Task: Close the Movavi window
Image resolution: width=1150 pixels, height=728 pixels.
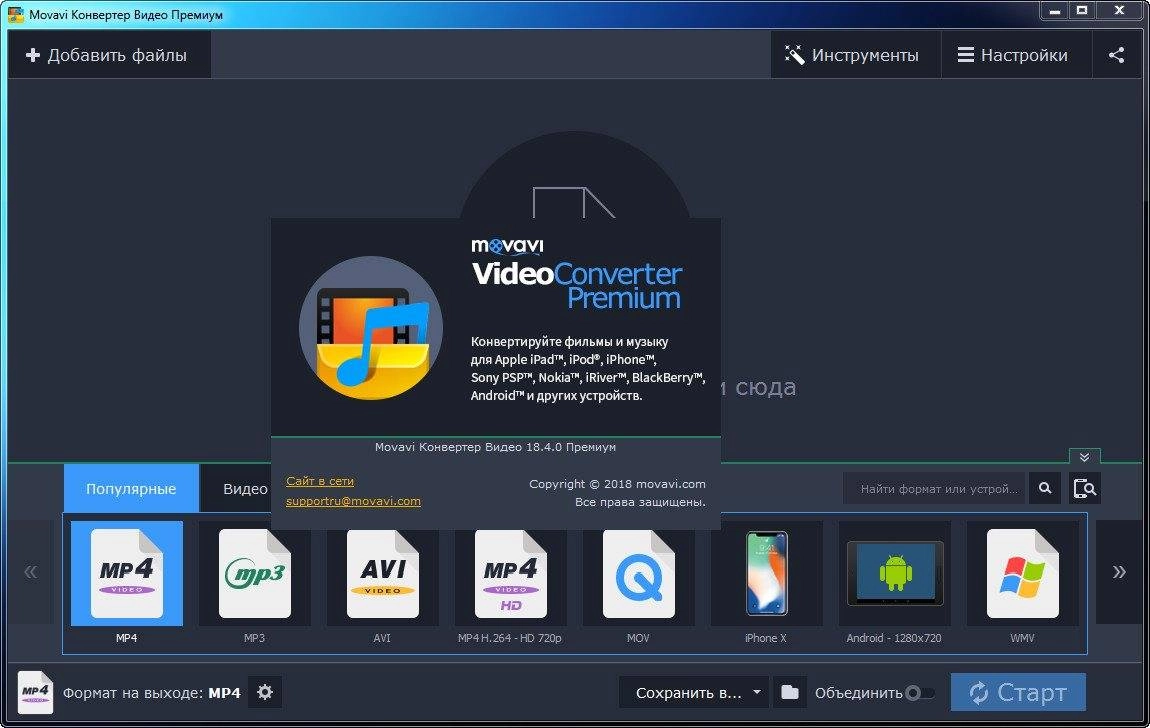Action: point(1119,10)
